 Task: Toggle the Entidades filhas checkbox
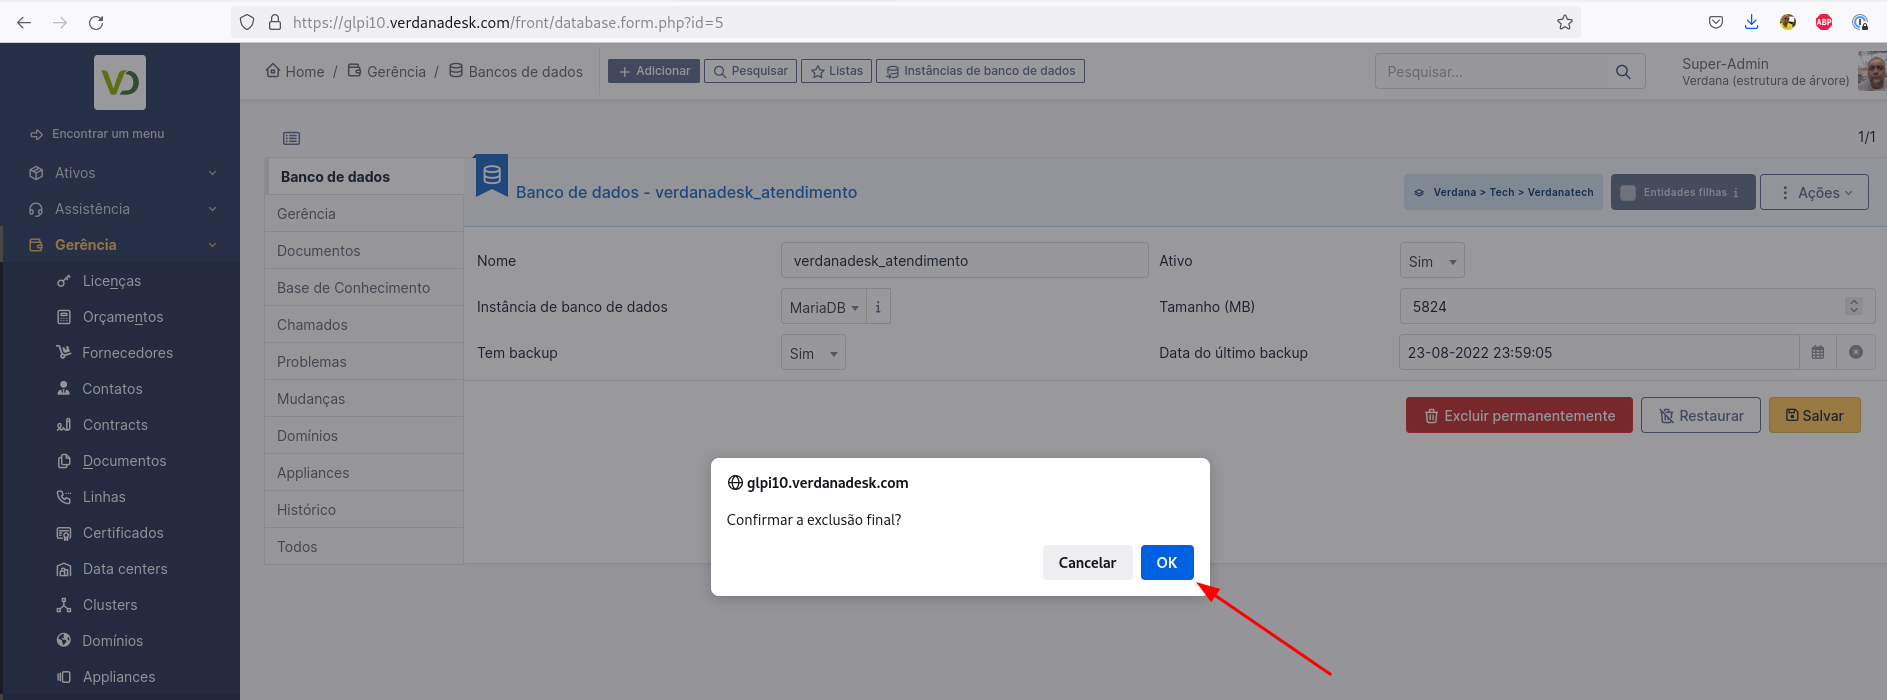pyautogui.click(x=1628, y=193)
